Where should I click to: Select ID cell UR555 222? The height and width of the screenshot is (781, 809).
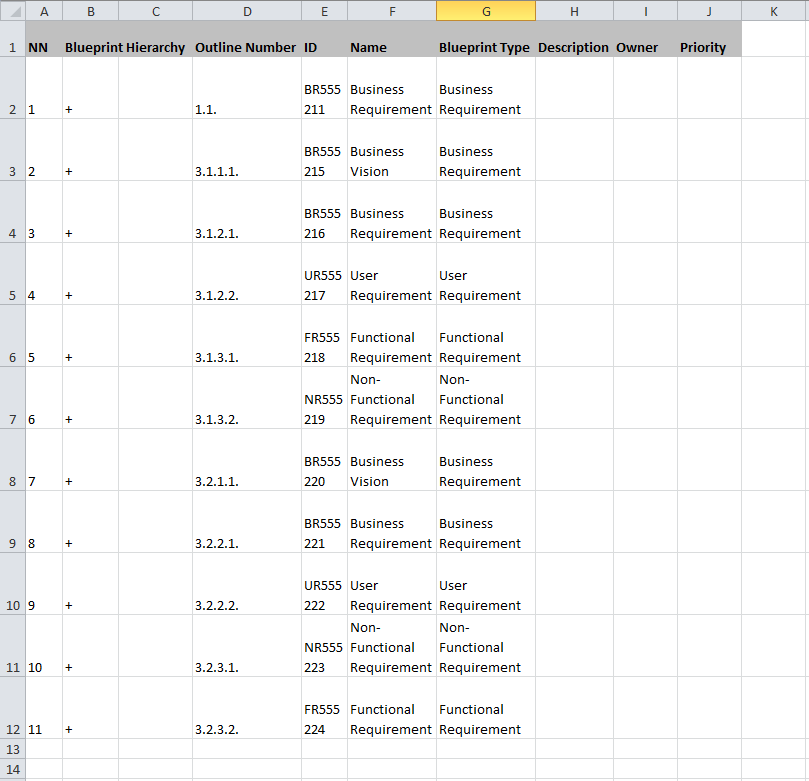click(x=325, y=583)
